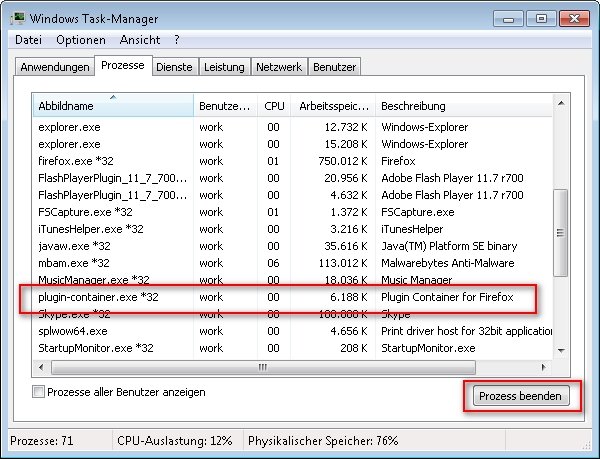600x459 pixels.
Task: Select the plugin-container.exe *32 process
Action: [293, 297]
